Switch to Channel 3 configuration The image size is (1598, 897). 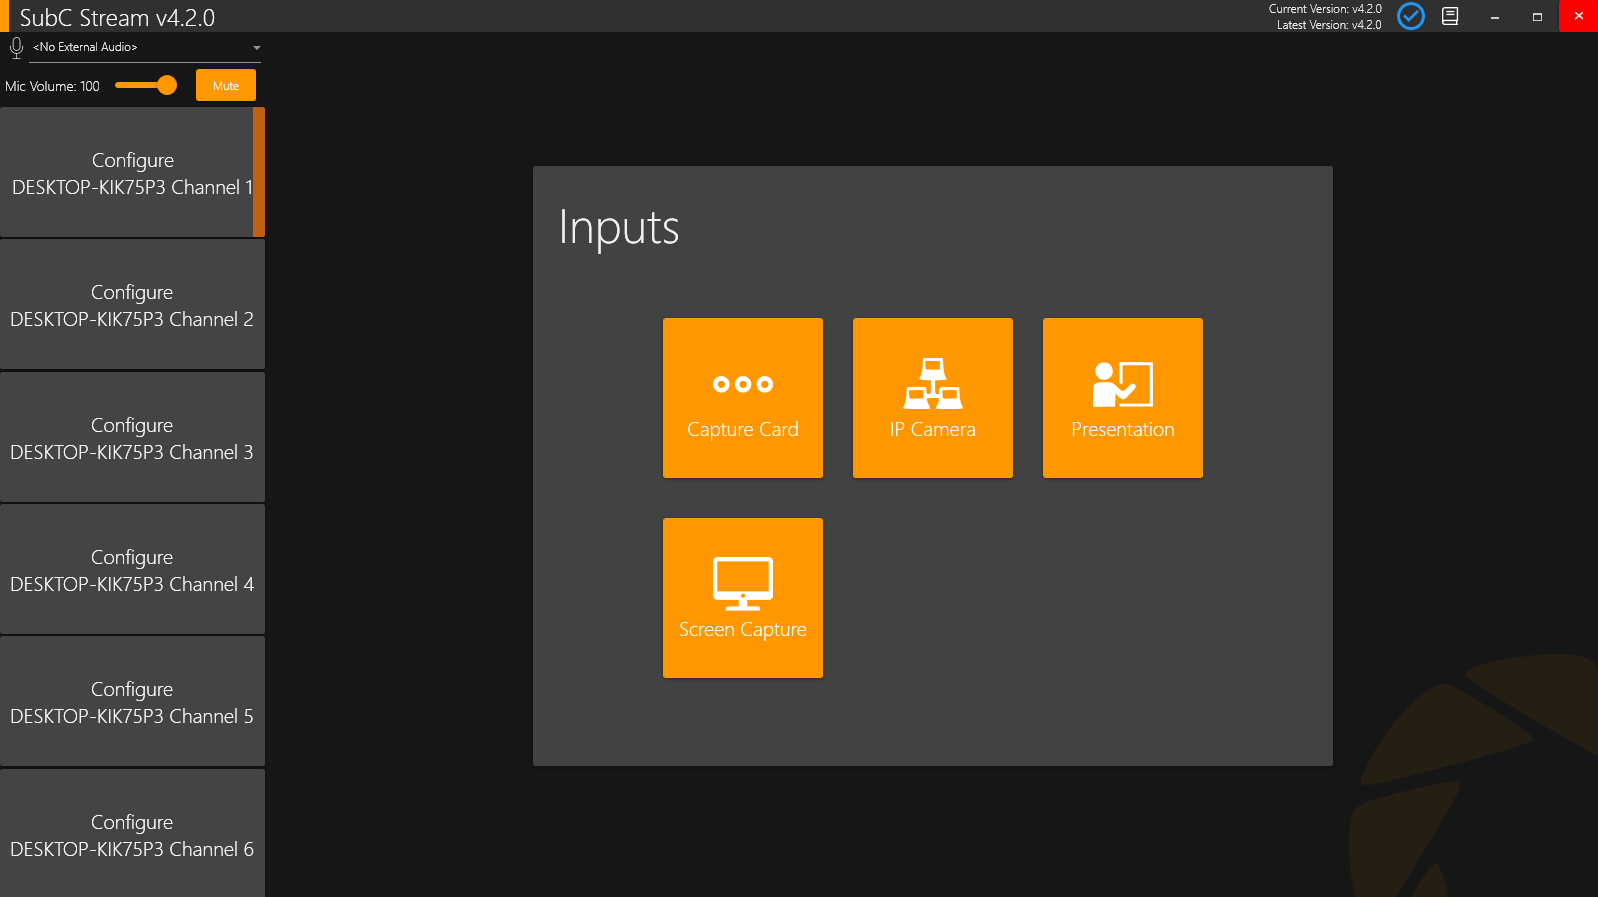(132, 438)
